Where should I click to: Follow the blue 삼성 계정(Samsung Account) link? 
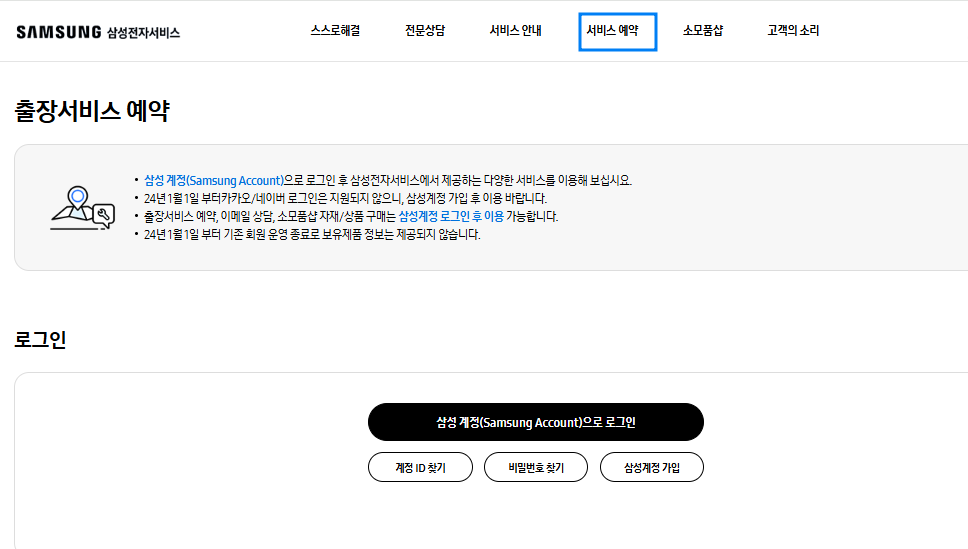coord(214,180)
